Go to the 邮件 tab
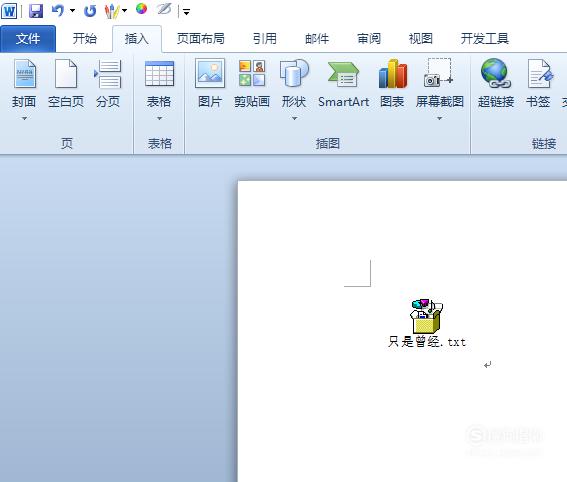Screen dimensions: 567x482 tap(317, 38)
